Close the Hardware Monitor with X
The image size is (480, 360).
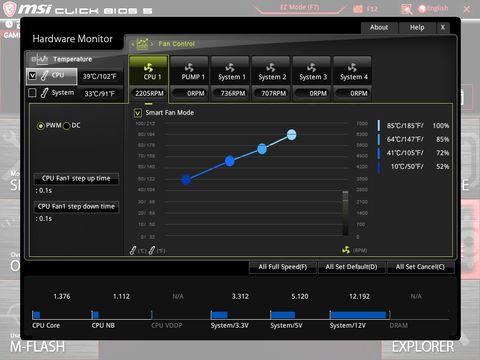(x=443, y=27)
